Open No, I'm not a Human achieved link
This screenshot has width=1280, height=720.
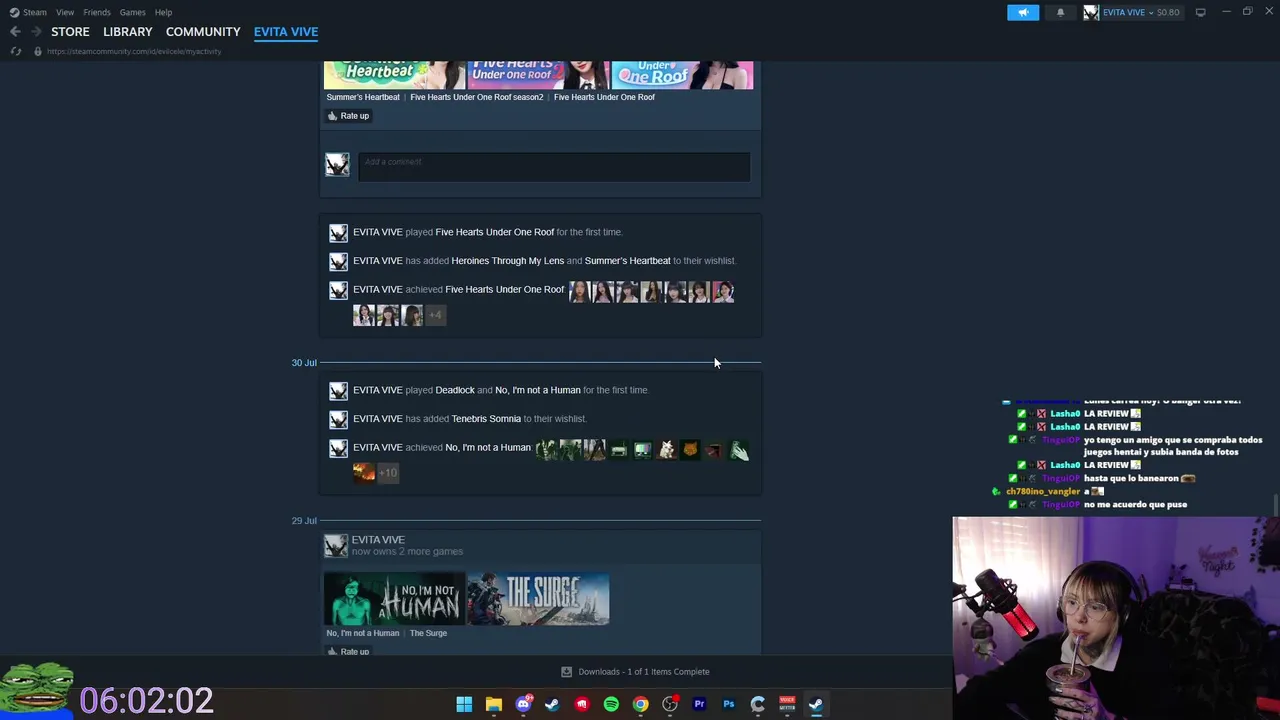click(x=488, y=448)
